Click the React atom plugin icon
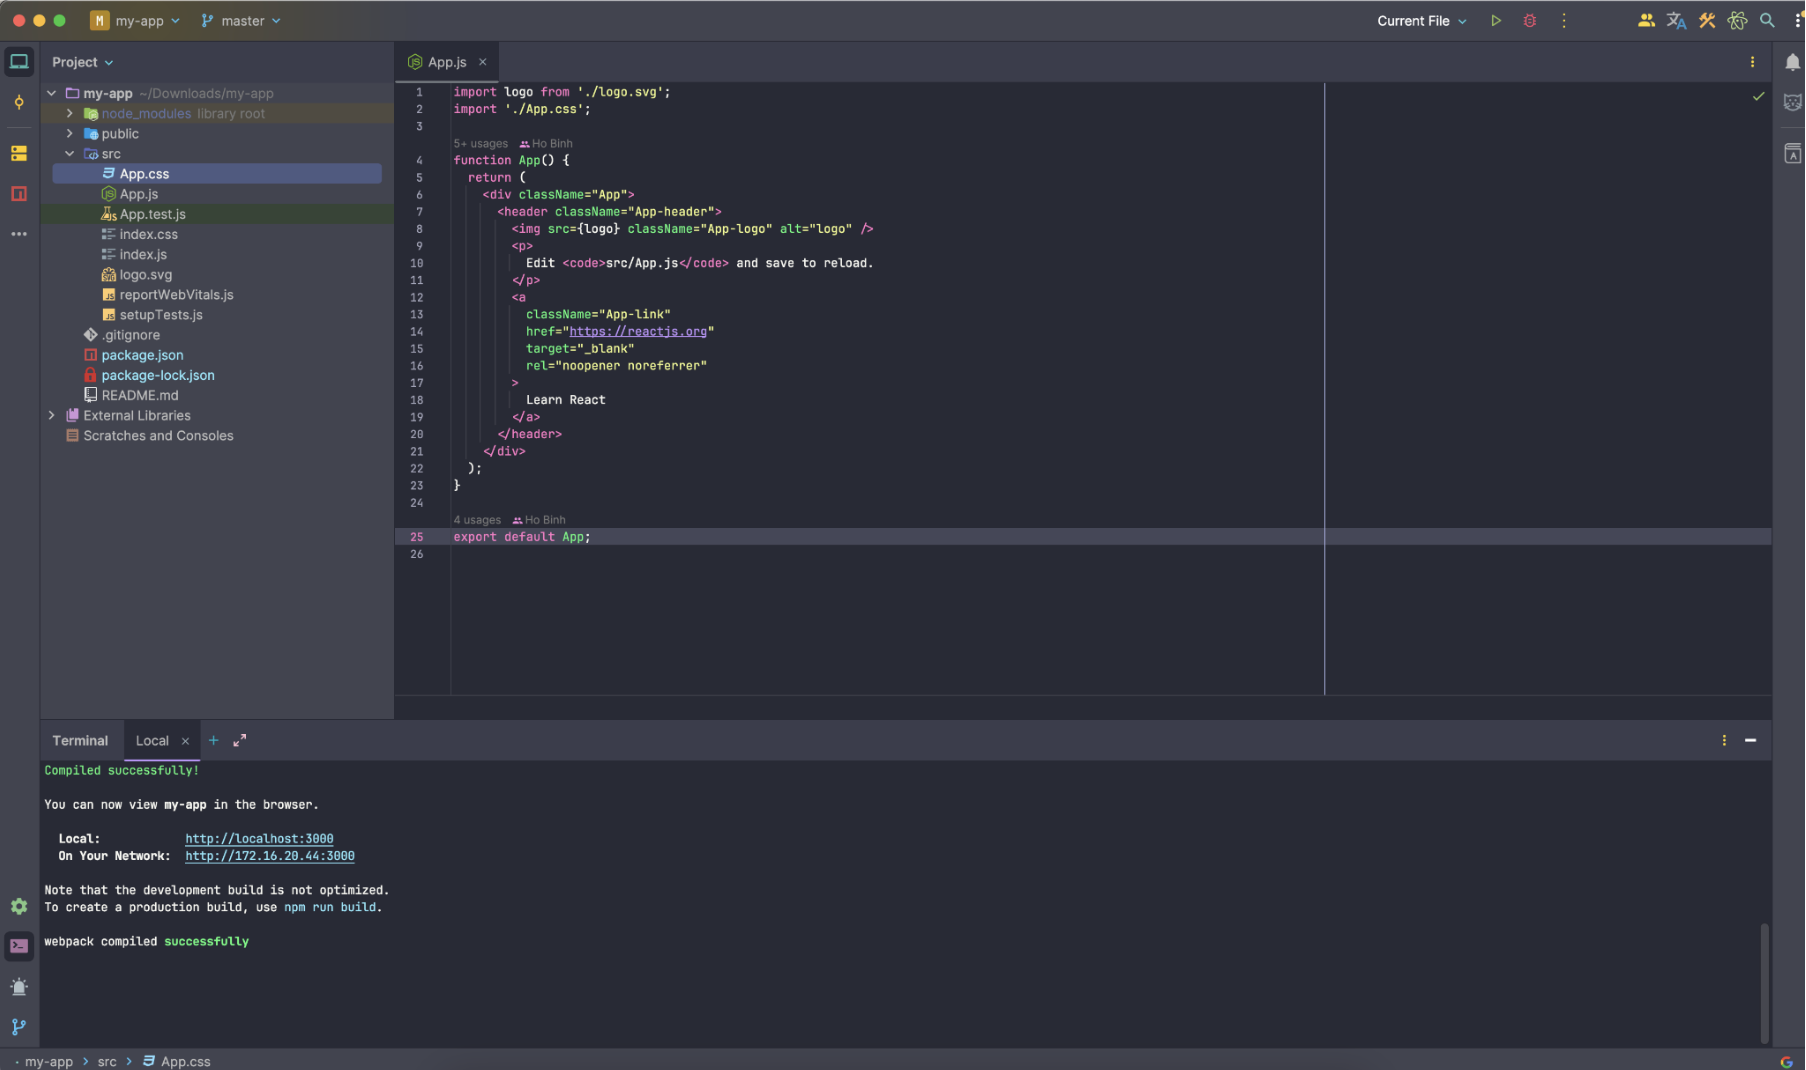 point(1738,21)
